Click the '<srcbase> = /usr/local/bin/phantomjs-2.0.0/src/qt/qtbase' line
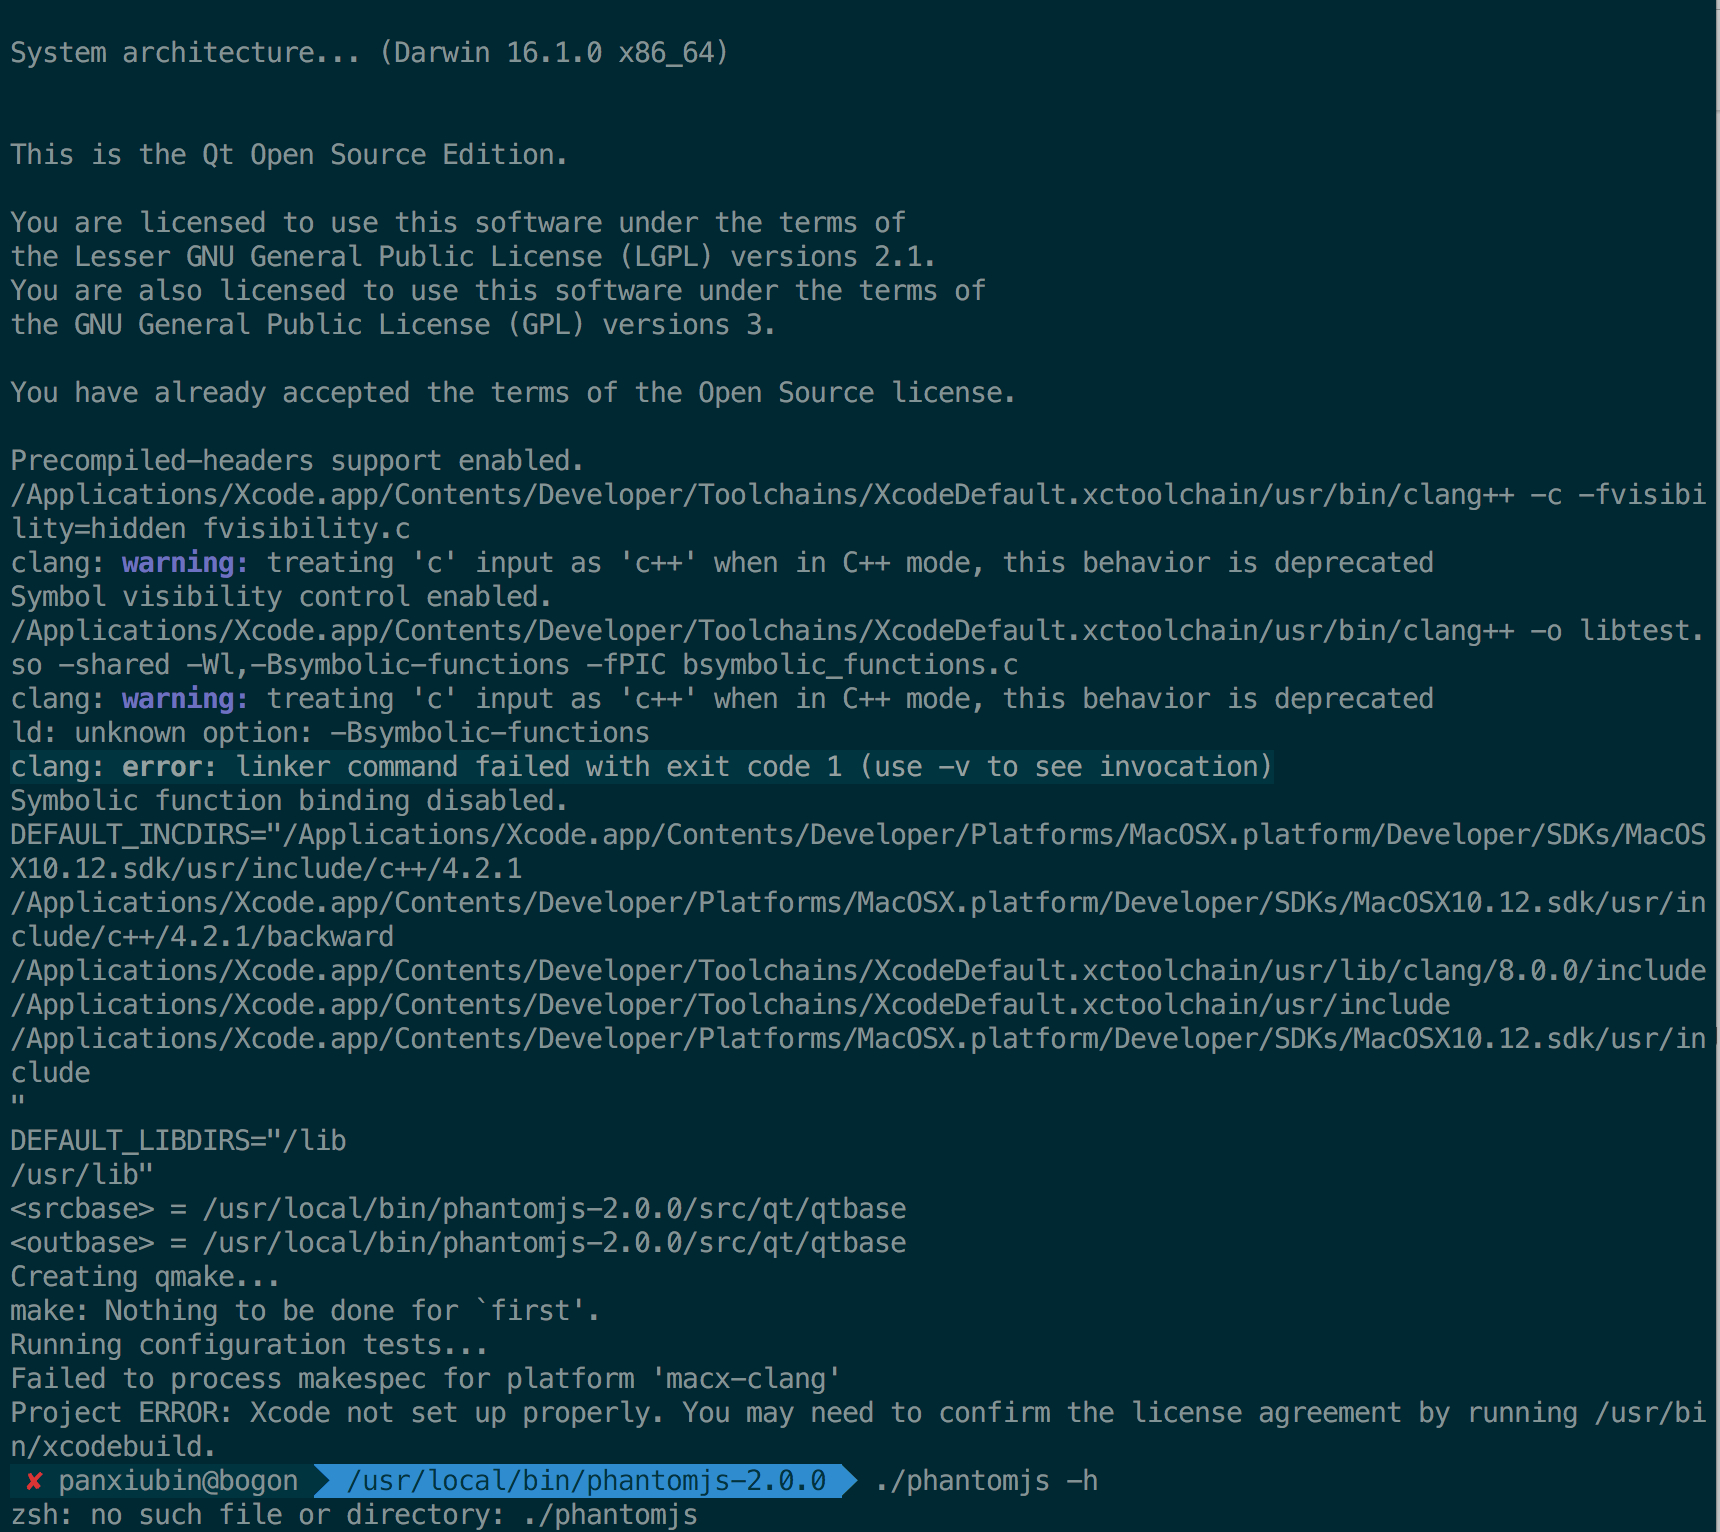This screenshot has width=1720, height=1532. [x=458, y=1209]
